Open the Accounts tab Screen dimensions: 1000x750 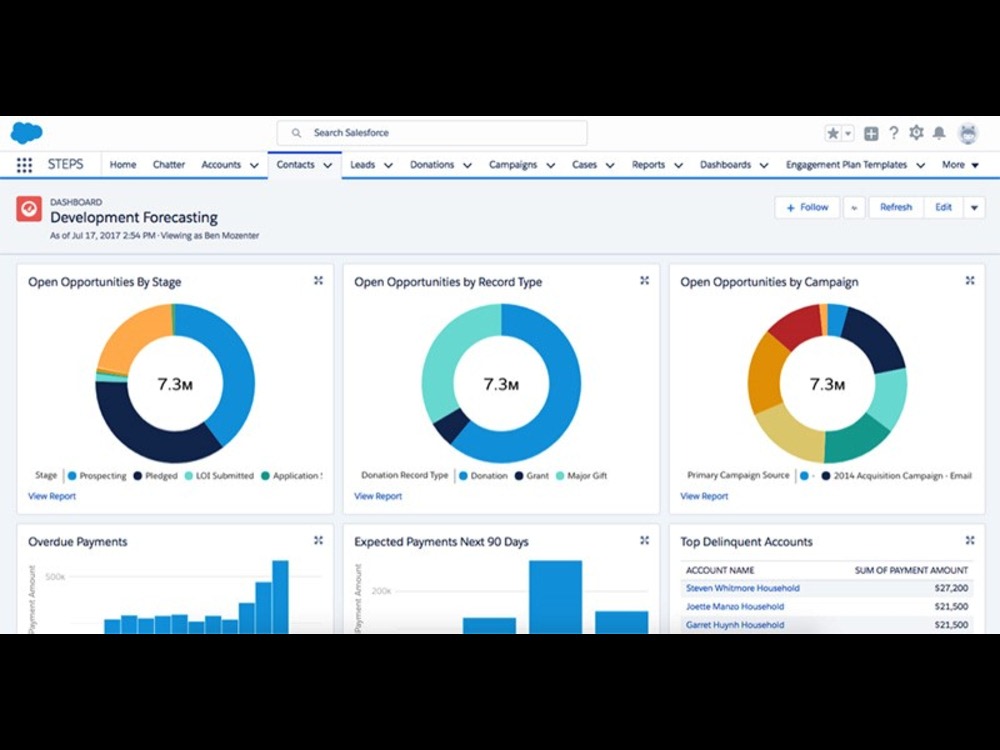(x=221, y=165)
